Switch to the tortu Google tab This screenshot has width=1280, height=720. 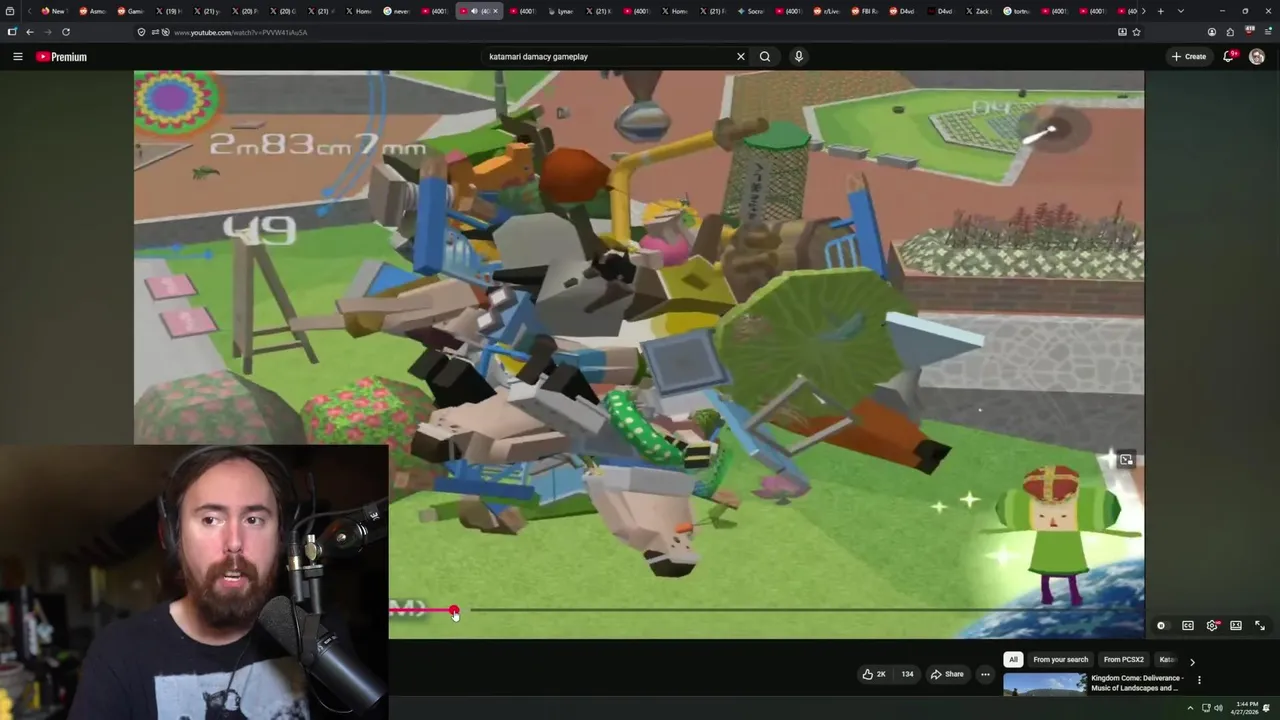coord(1016,11)
